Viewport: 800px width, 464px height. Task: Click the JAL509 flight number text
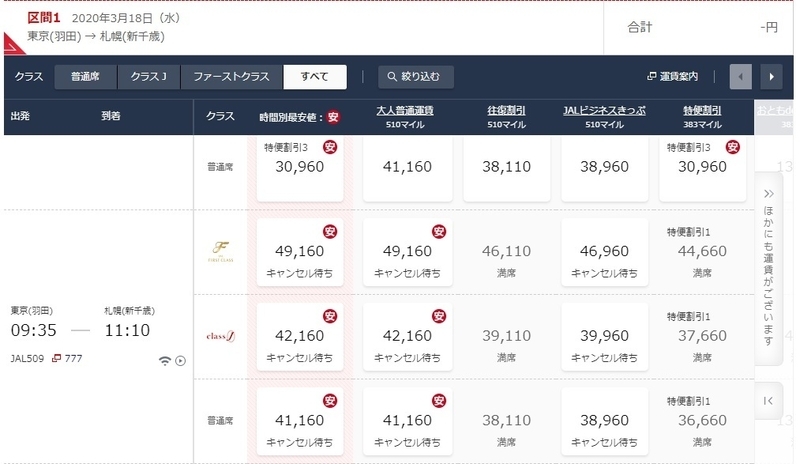(x=27, y=358)
